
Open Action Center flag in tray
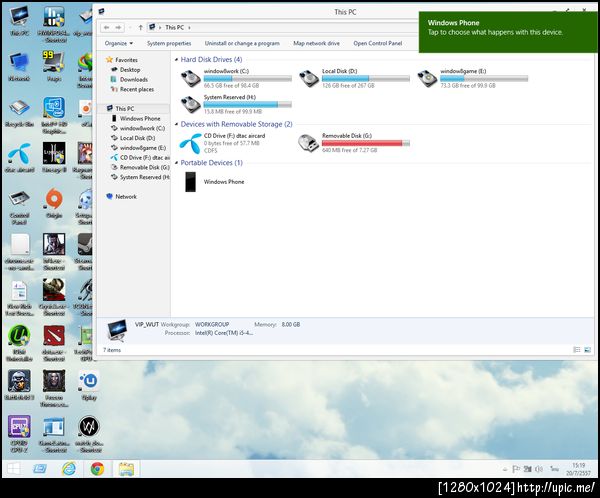(515, 469)
